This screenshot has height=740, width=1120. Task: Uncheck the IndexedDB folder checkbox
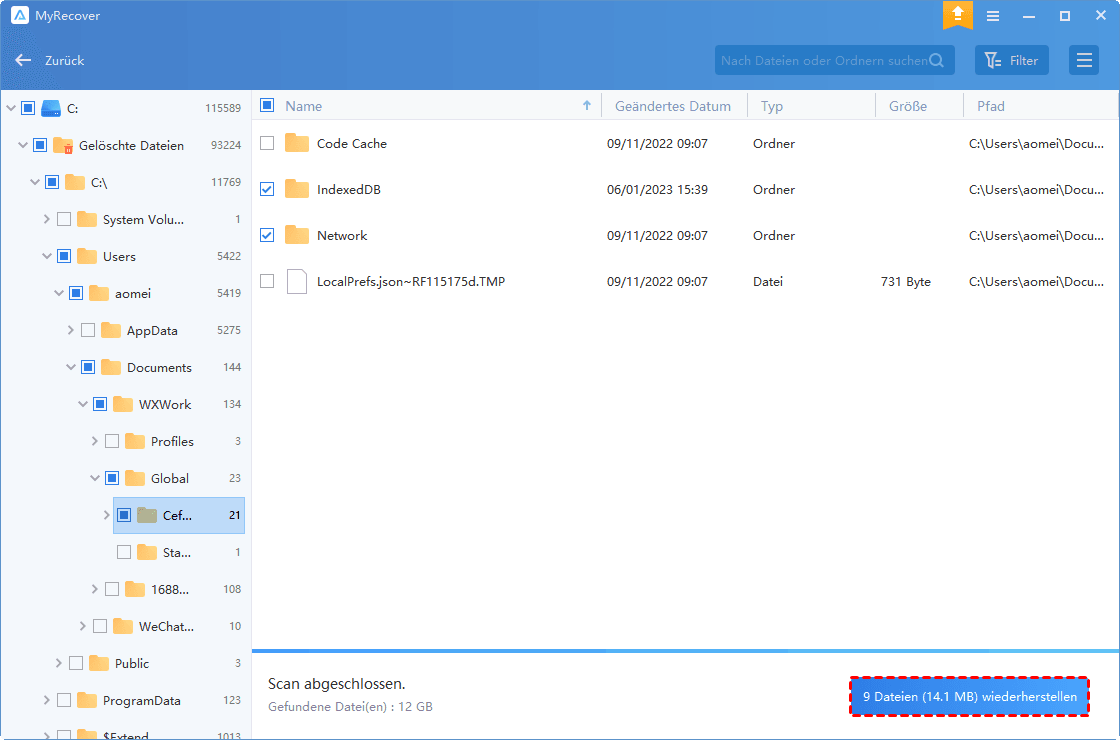267,189
